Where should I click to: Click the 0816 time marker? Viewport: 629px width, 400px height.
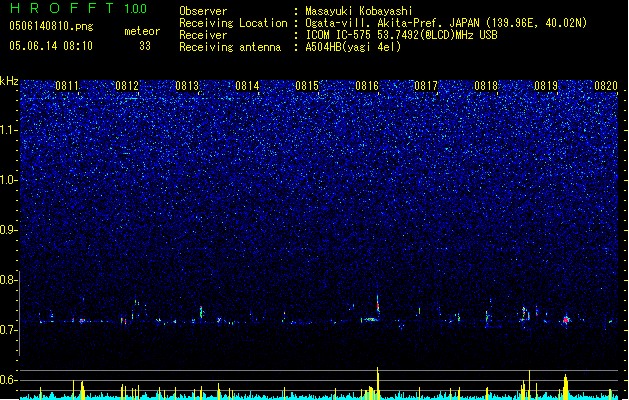(367, 86)
